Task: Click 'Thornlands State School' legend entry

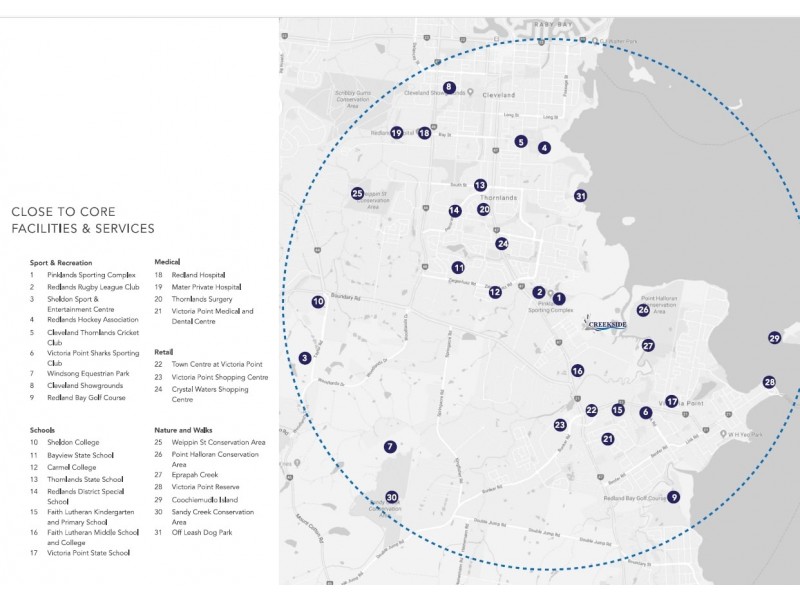Action: point(85,480)
